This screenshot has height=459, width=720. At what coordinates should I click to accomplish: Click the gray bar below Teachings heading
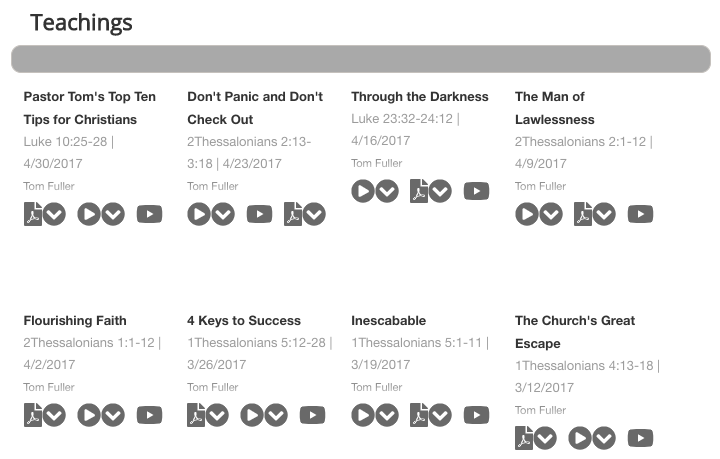pos(361,59)
